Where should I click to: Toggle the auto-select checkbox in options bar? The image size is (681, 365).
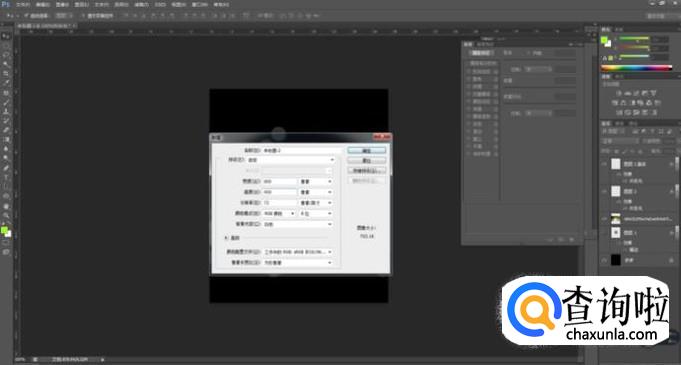[x=27, y=16]
